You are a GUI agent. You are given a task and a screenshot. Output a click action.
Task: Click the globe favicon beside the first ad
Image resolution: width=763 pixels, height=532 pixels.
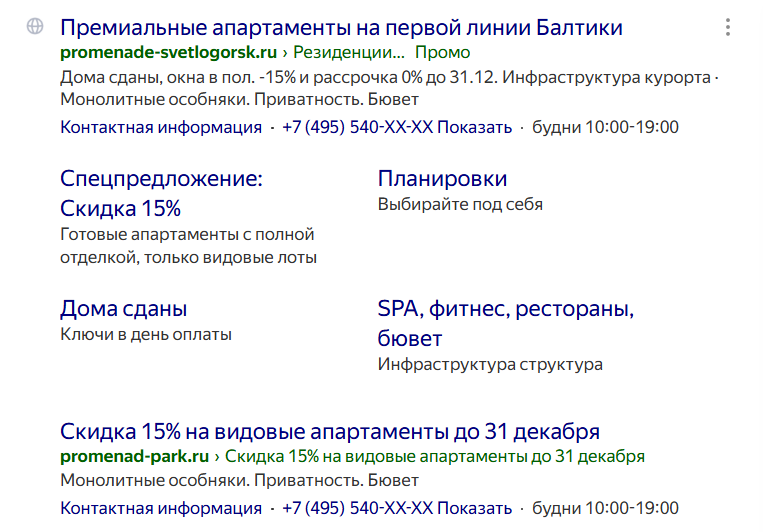35,28
